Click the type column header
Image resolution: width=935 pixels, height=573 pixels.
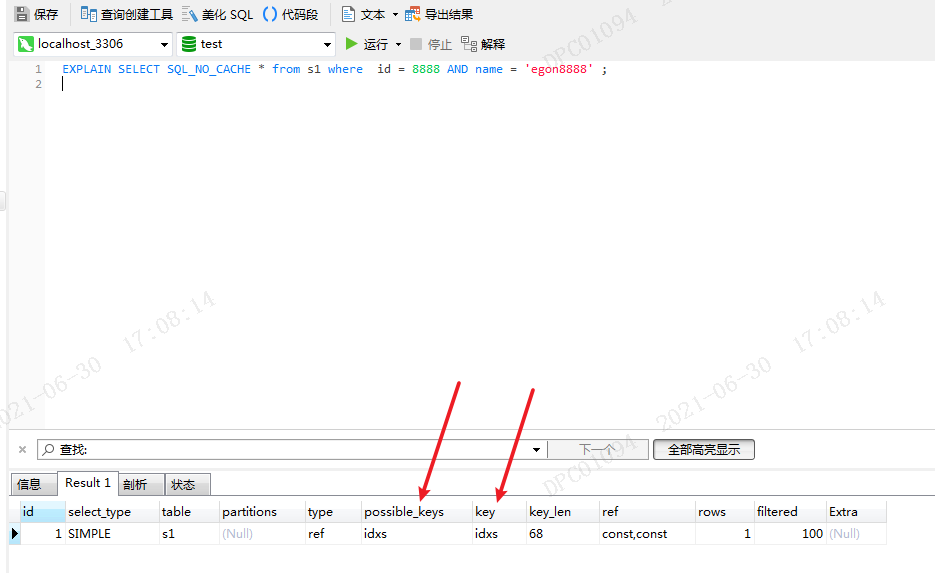(x=333, y=512)
